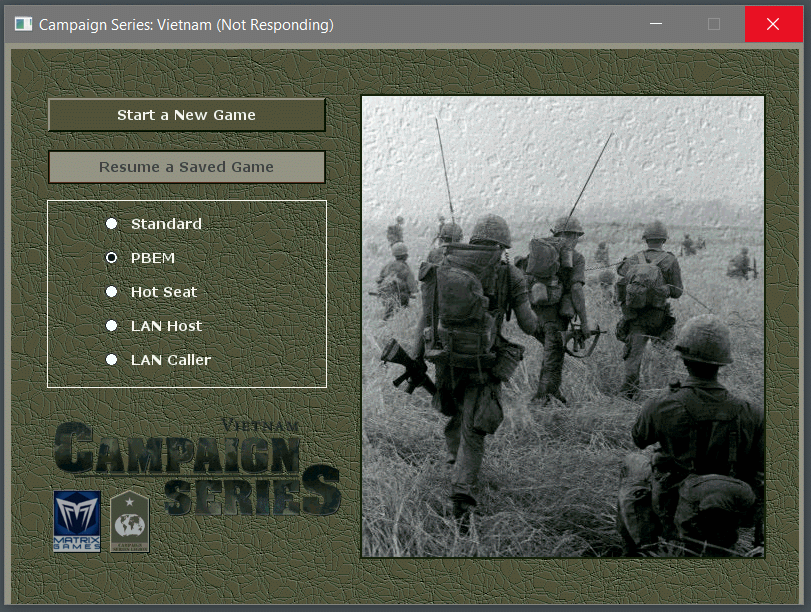
Task: Choose the PBEM radio option
Action: (x=111, y=258)
